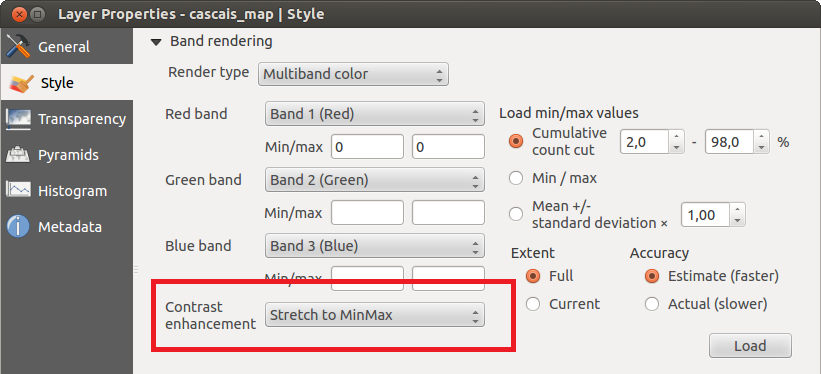Select Actual (slower) accuracy option

click(x=652, y=304)
